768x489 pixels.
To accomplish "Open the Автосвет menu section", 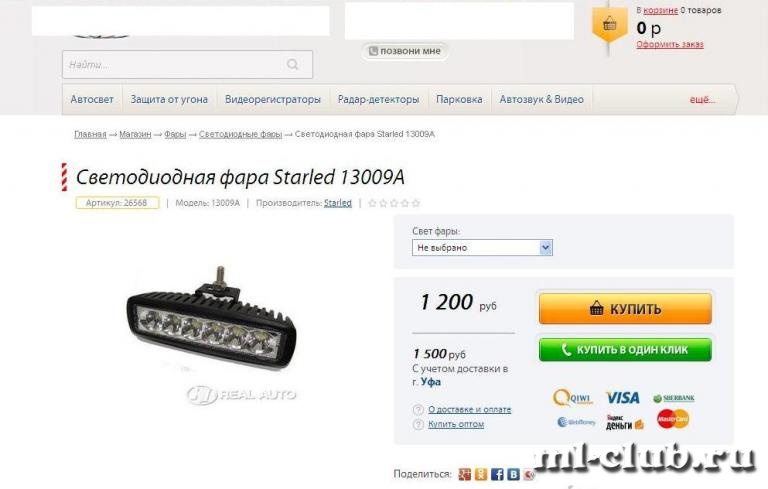I will pyautogui.click(x=92, y=99).
